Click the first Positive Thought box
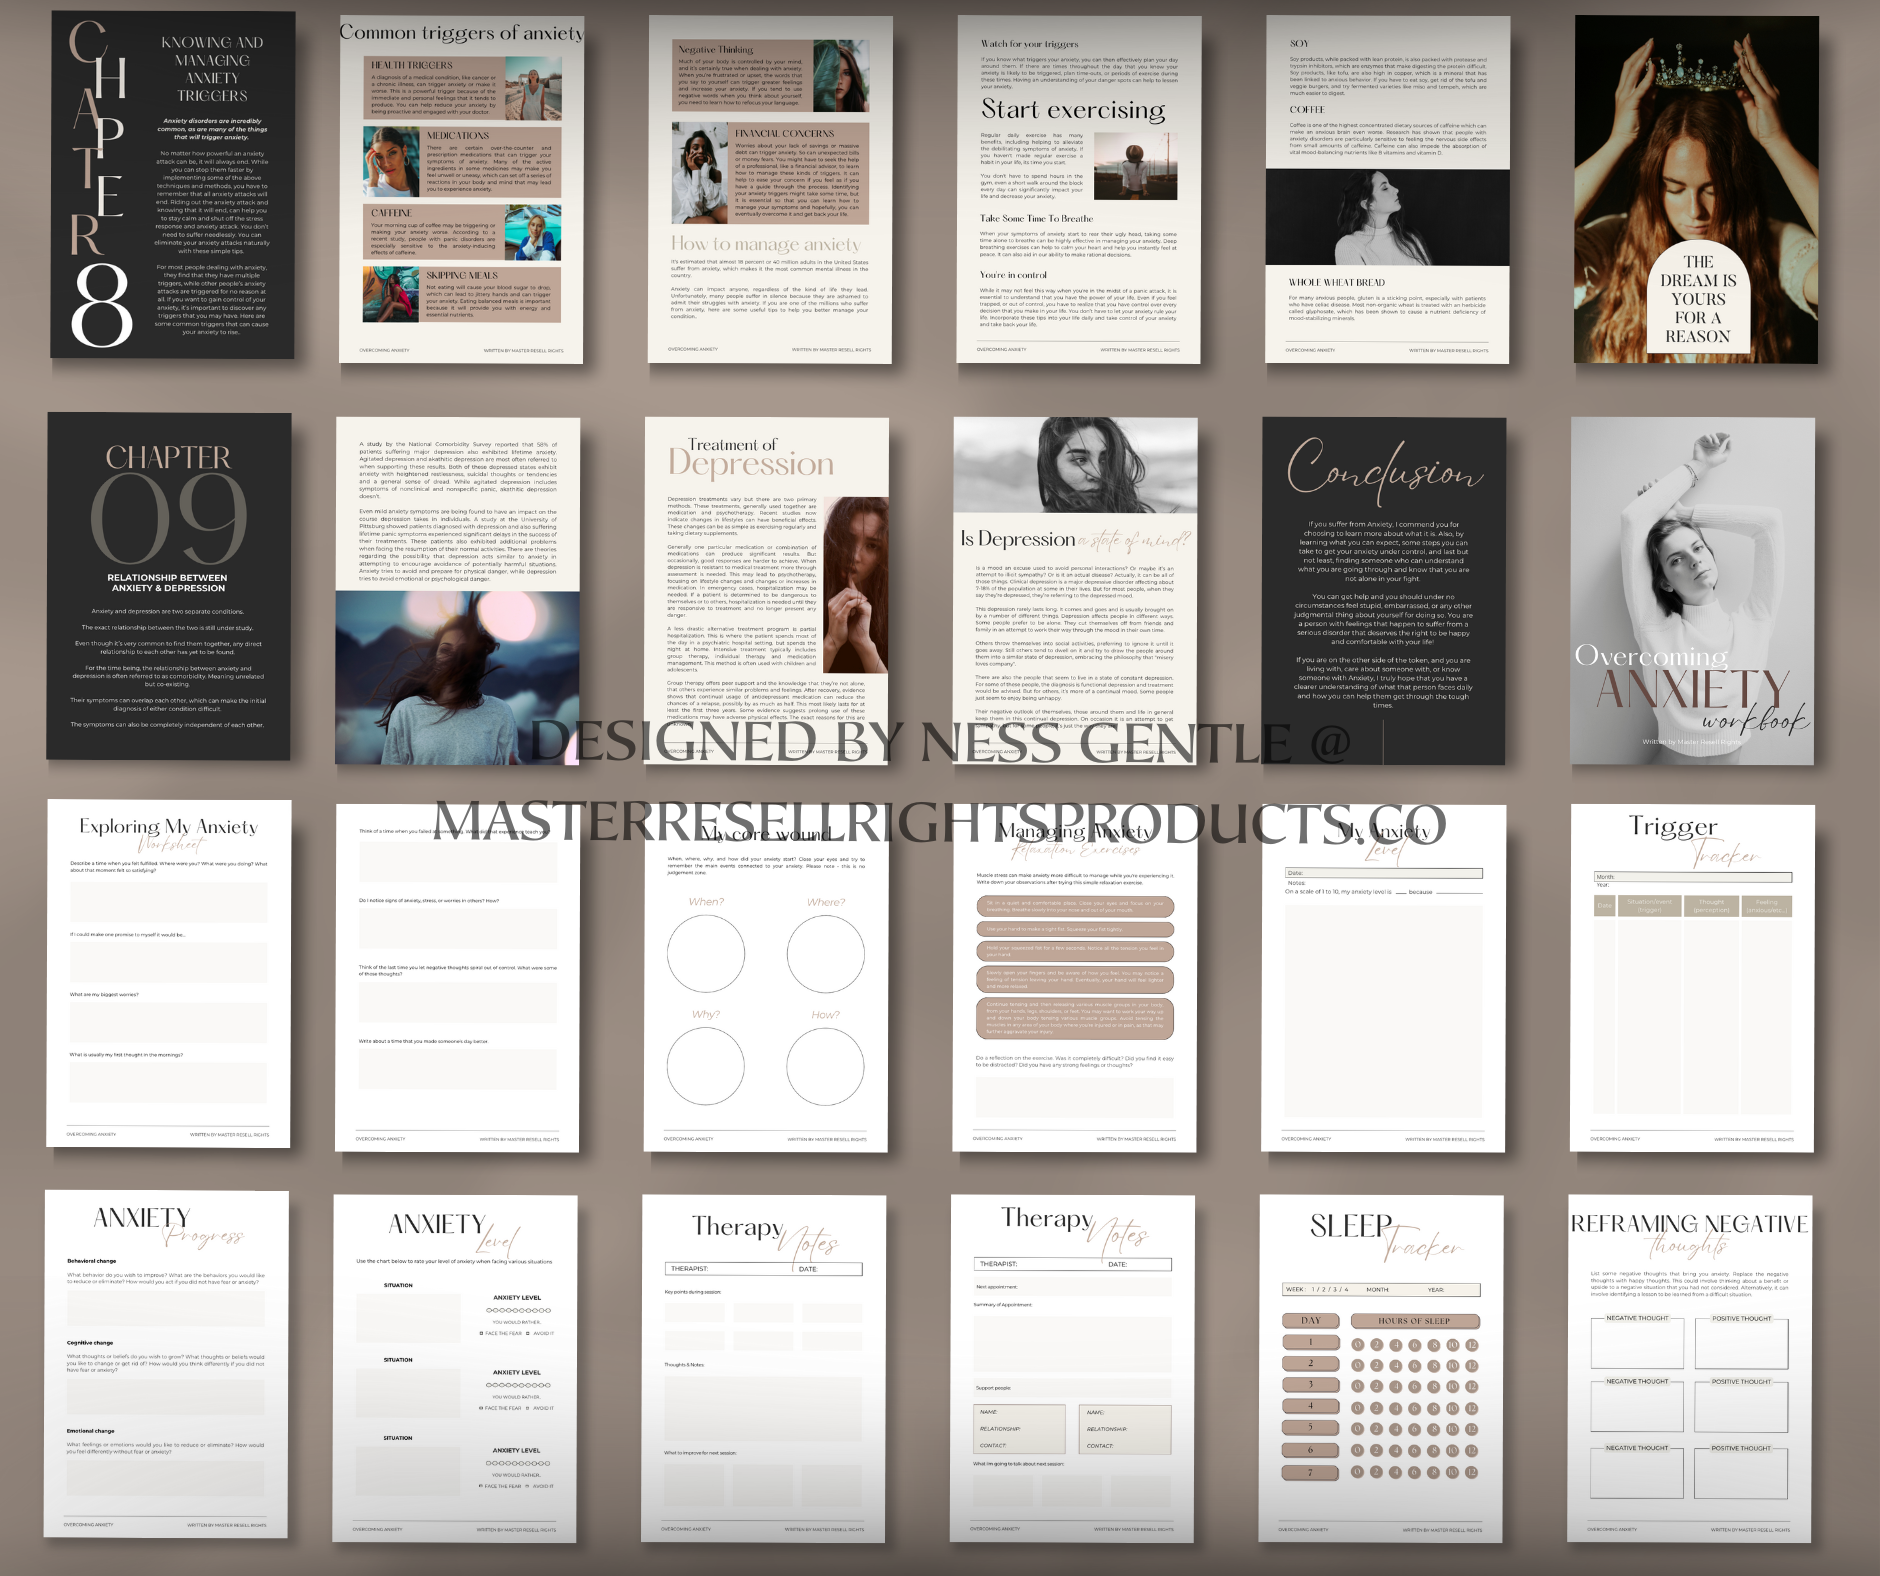 (x=1741, y=1345)
